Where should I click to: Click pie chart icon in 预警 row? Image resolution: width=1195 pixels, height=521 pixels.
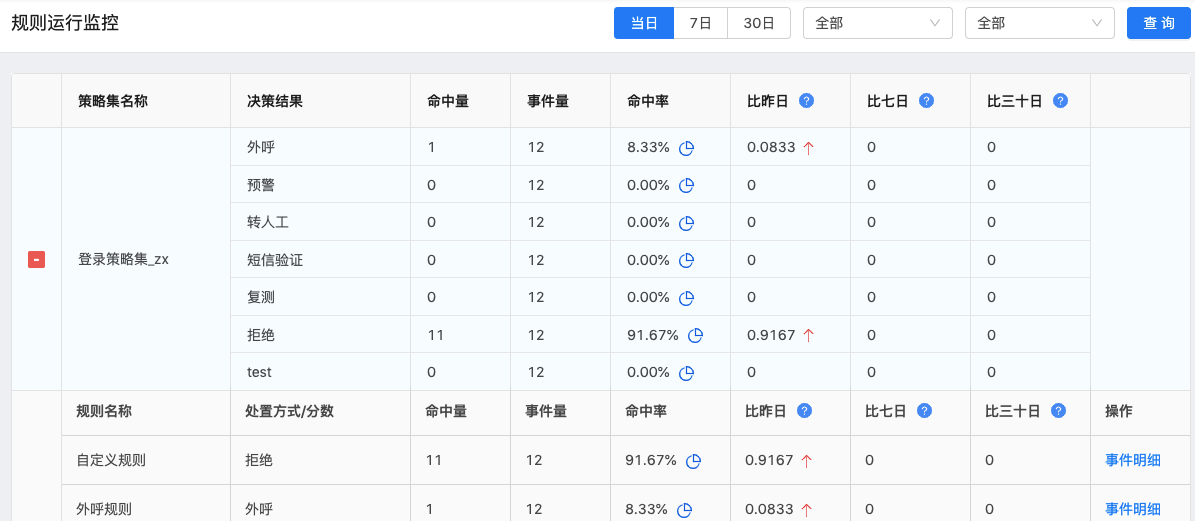[686, 185]
